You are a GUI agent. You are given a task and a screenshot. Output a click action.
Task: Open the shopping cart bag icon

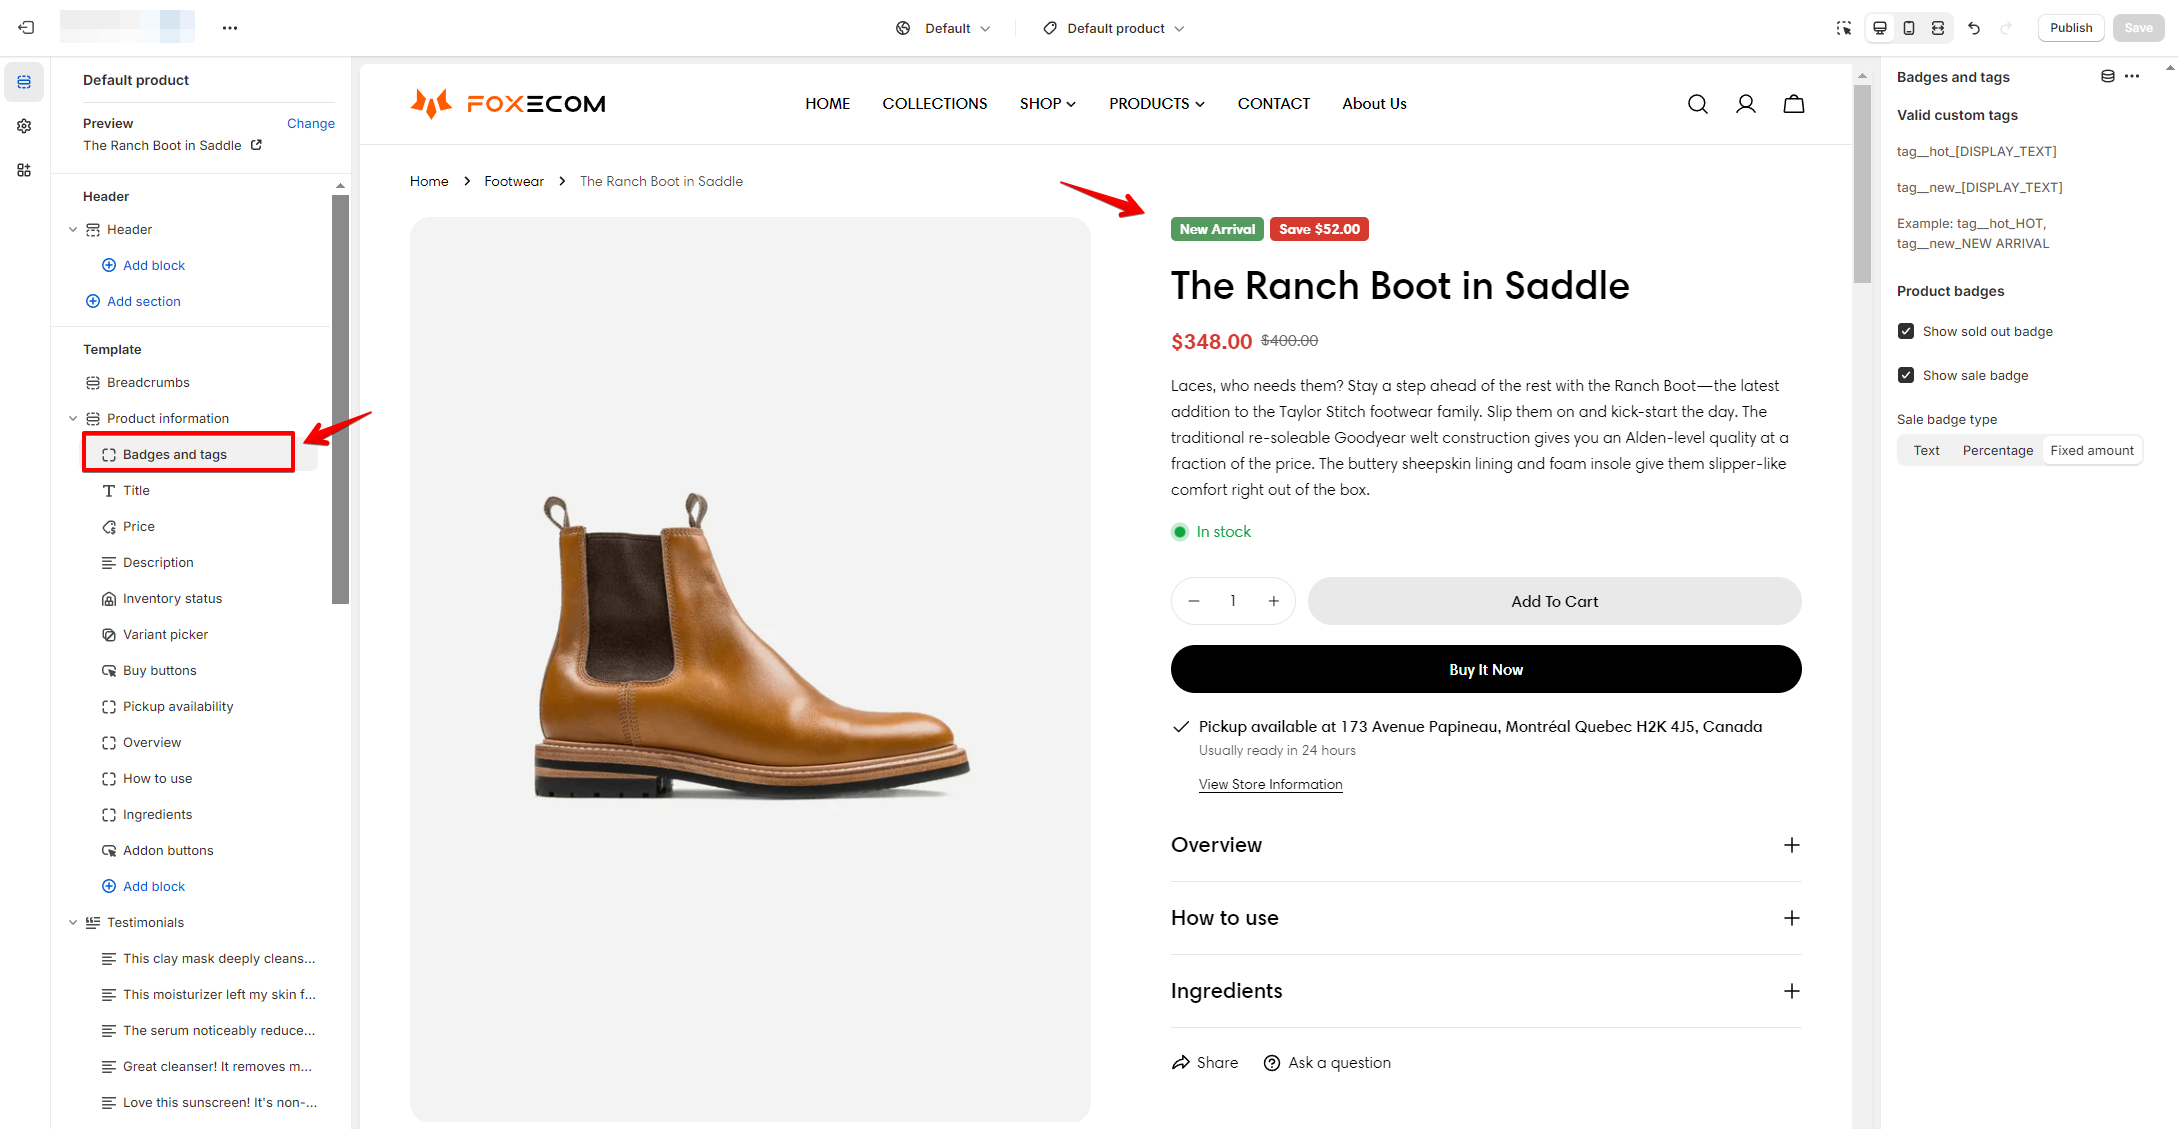click(x=1794, y=104)
